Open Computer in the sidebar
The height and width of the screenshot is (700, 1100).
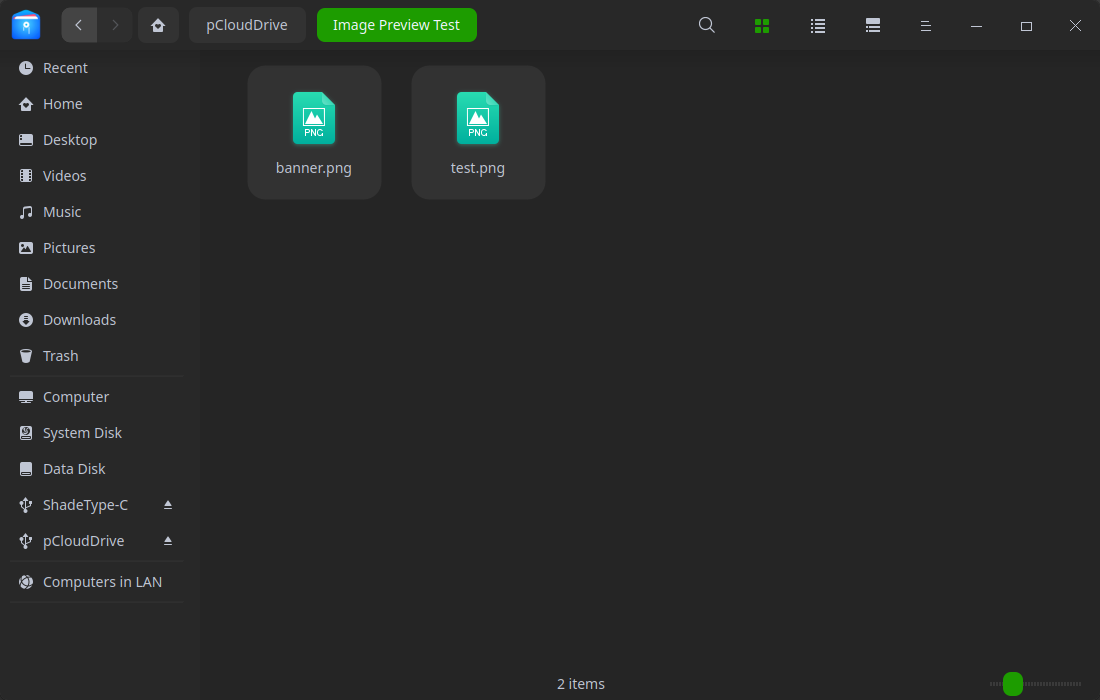(97, 397)
